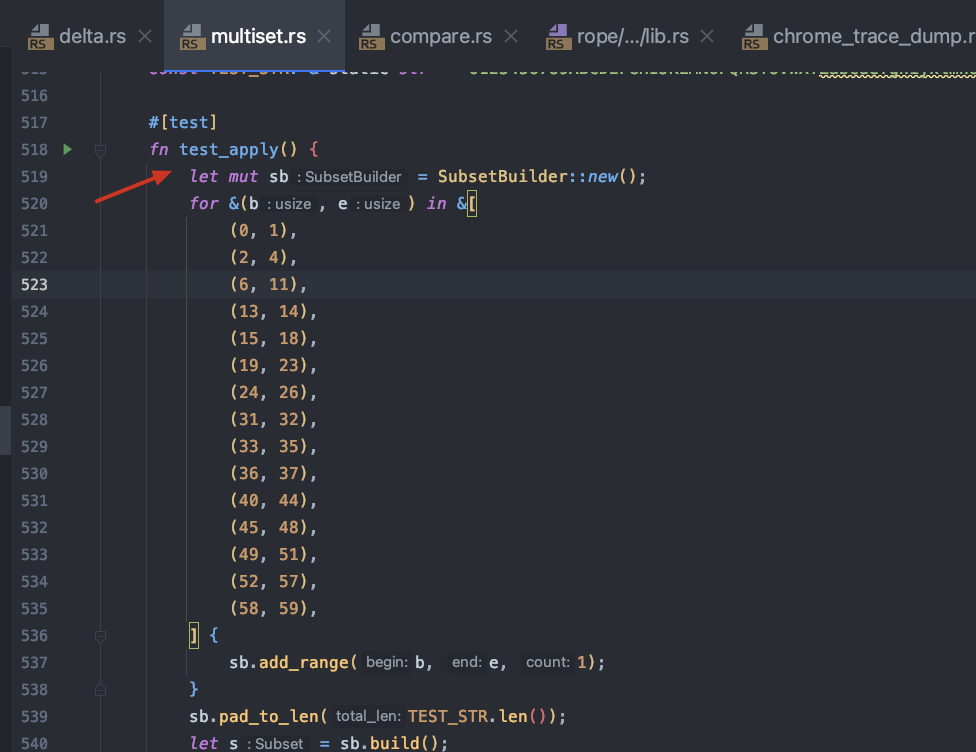Click the Rust file icon on delta.rs tab
This screenshot has height=752, width=976.
click(x=40, y=37)
